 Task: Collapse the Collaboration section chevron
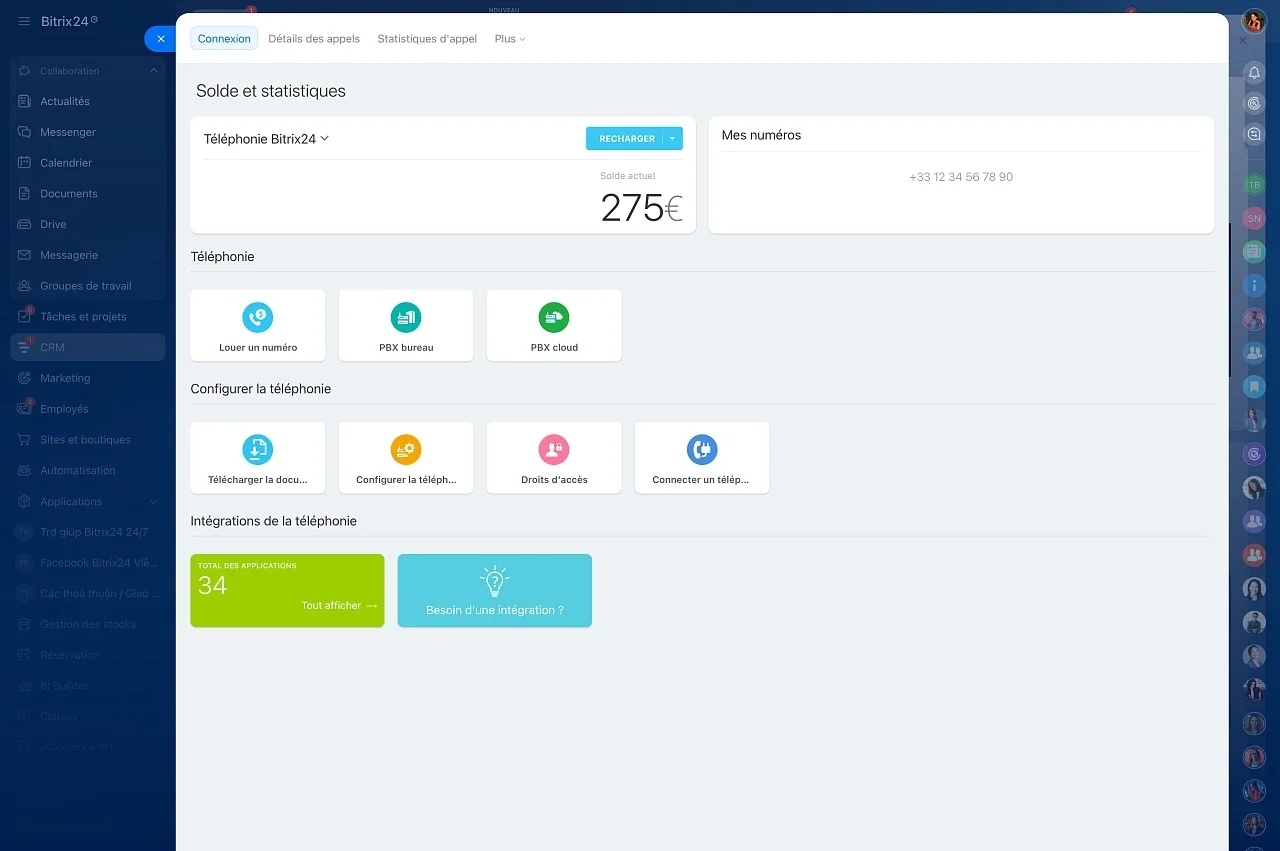tap(154, 71)
